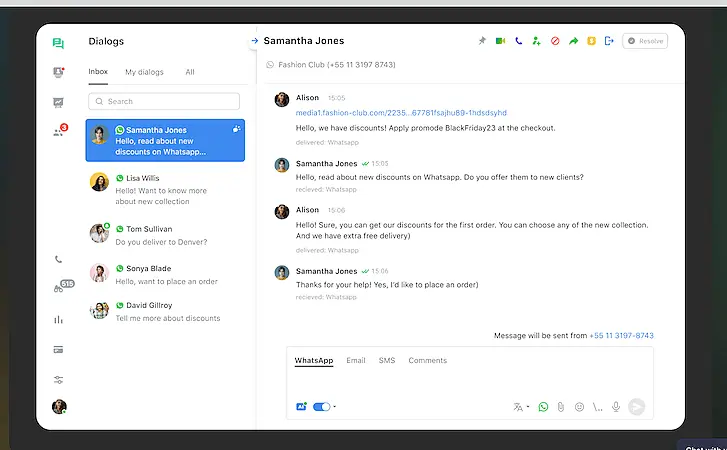This screenshot has height=450, width=727.
Task: Open the yellow dollar payment icon
Action: (x=591, y=41)
